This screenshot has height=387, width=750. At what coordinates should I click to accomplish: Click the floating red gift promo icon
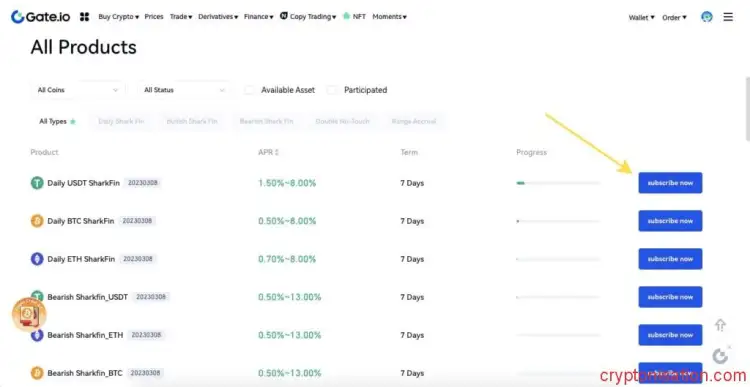click(x=29, y=314)
